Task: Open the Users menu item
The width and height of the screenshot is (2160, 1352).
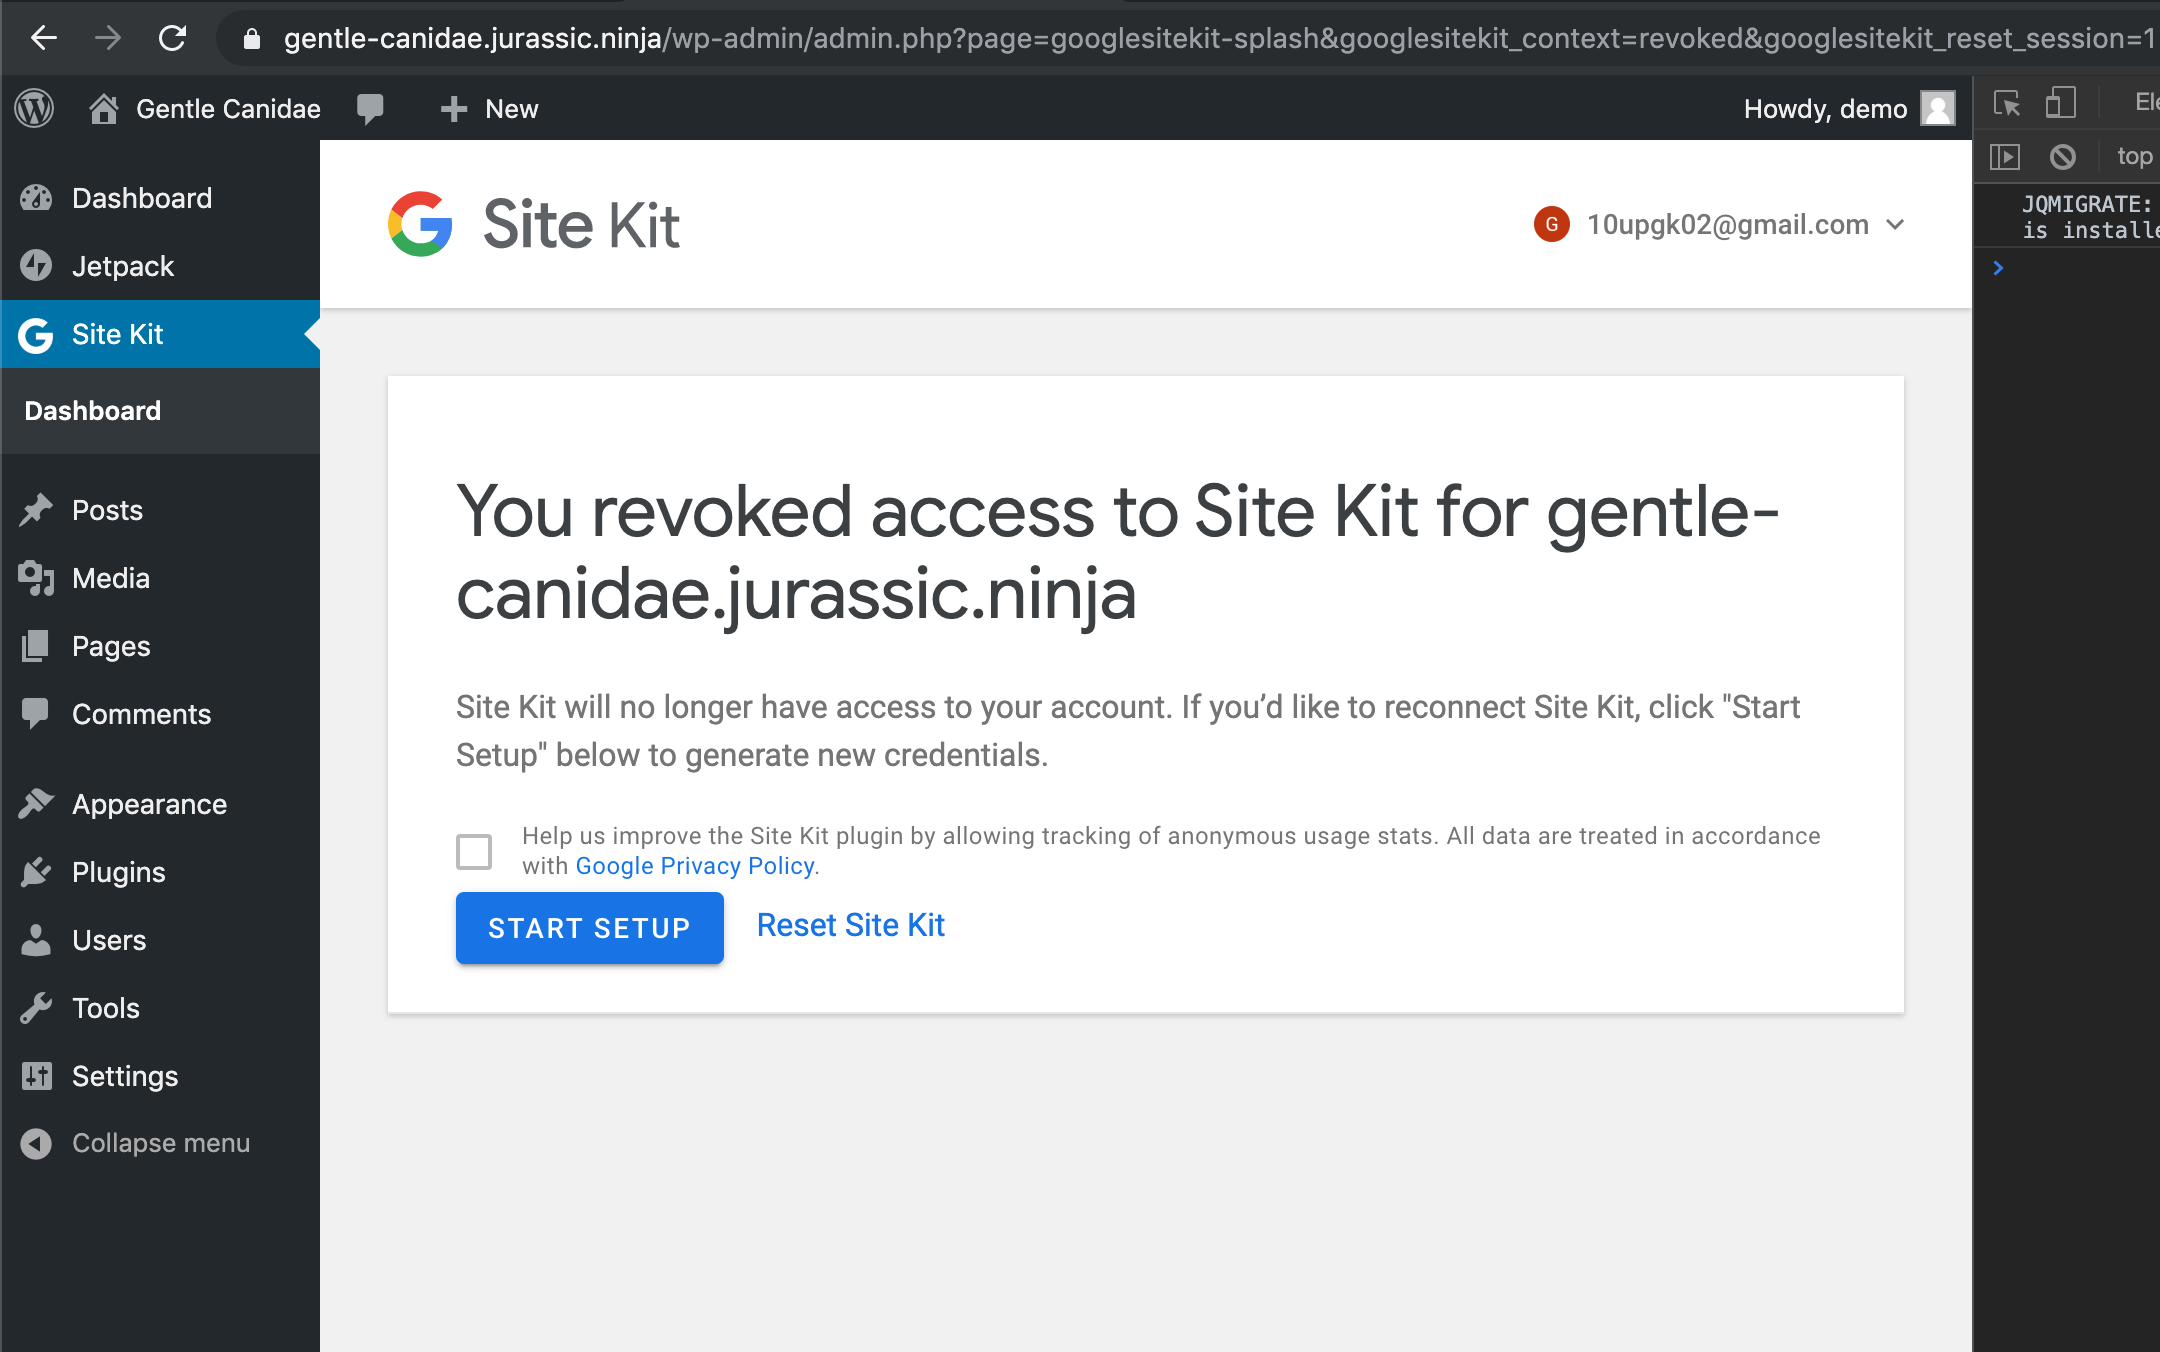Action: 160,940
